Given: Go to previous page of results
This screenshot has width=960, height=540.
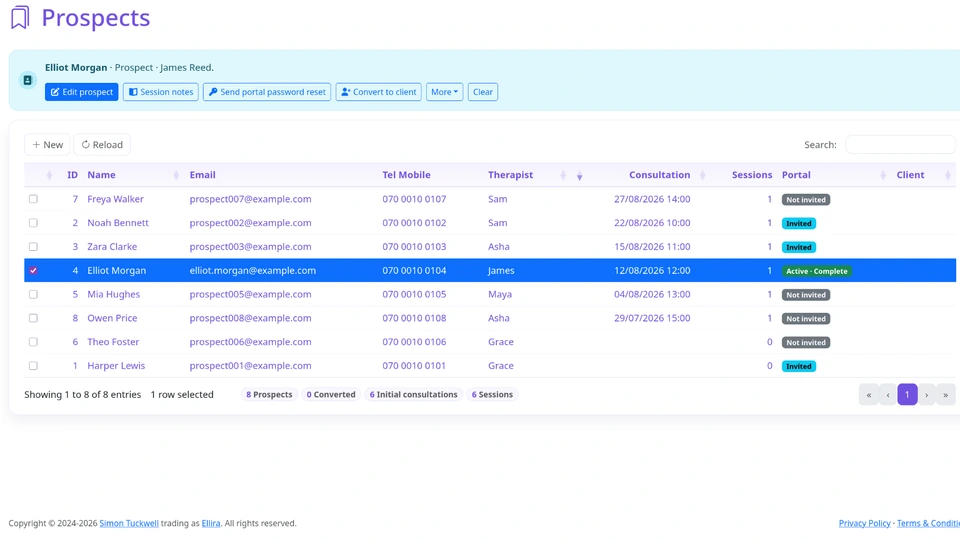Looking at the screenshot, I should coord(888,395).
